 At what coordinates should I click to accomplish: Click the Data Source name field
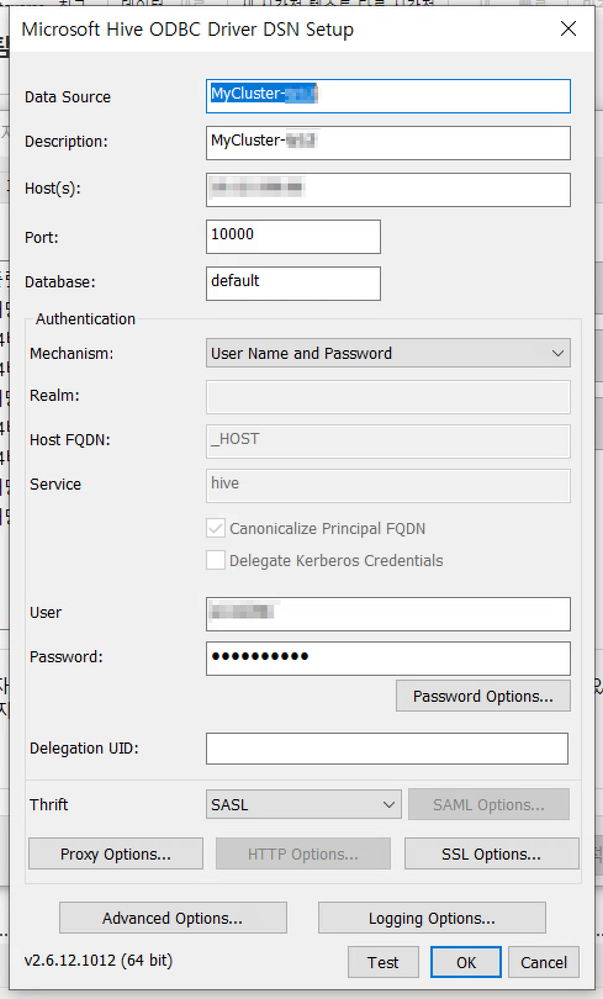[x=388, y=96]
